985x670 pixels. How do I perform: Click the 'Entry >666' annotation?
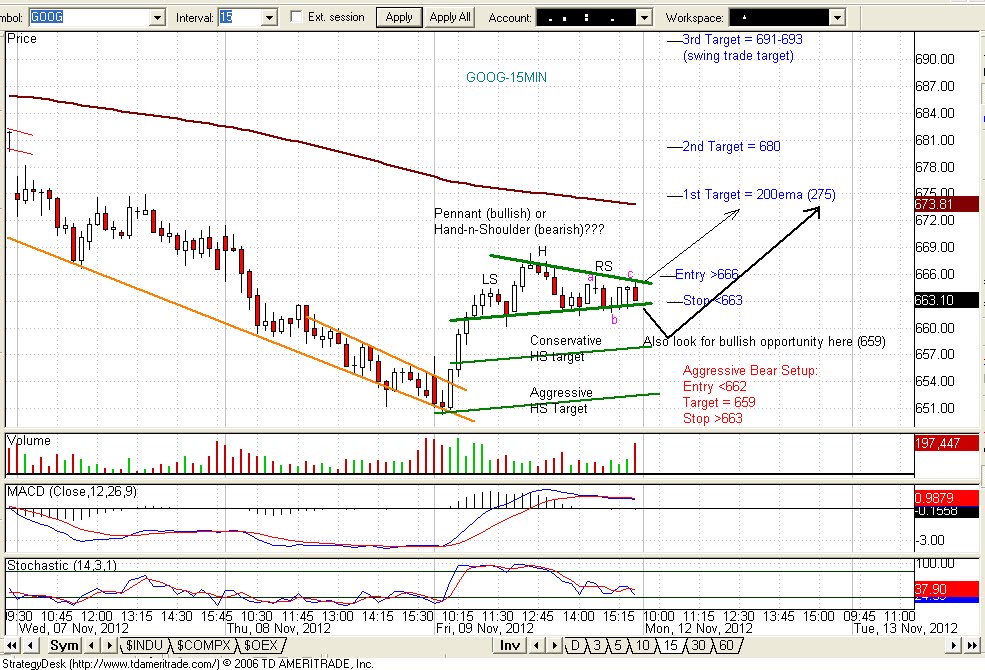pyautogui.click(x=707, y=274)
